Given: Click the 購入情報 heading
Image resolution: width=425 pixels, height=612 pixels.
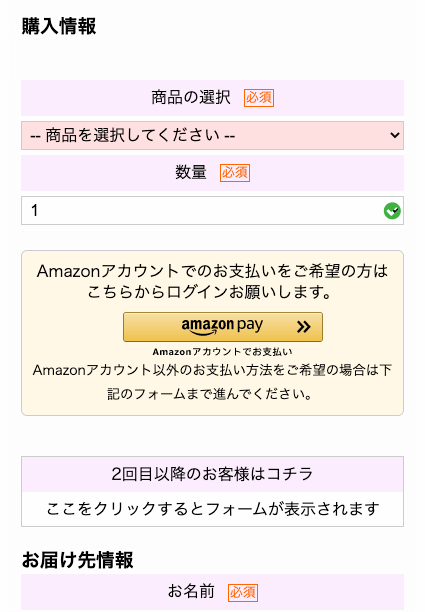Looking at the screenshot, I should pyautogui.click(x=59, y=27).
